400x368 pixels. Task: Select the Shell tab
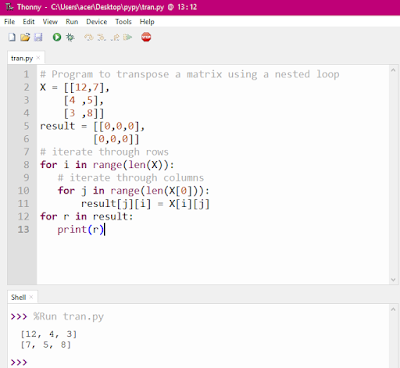[18, 297]
